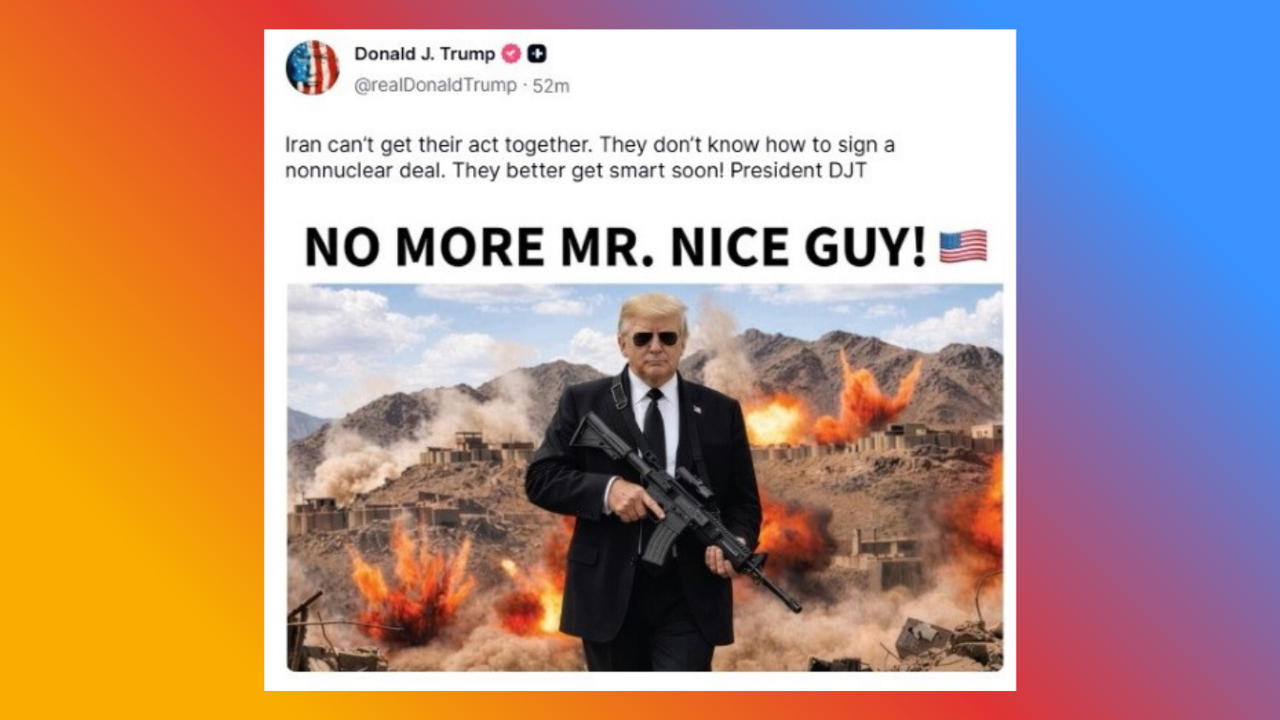Click the American flag emoji in headline
Screen dimensions: 1280x720
point(963,246)
